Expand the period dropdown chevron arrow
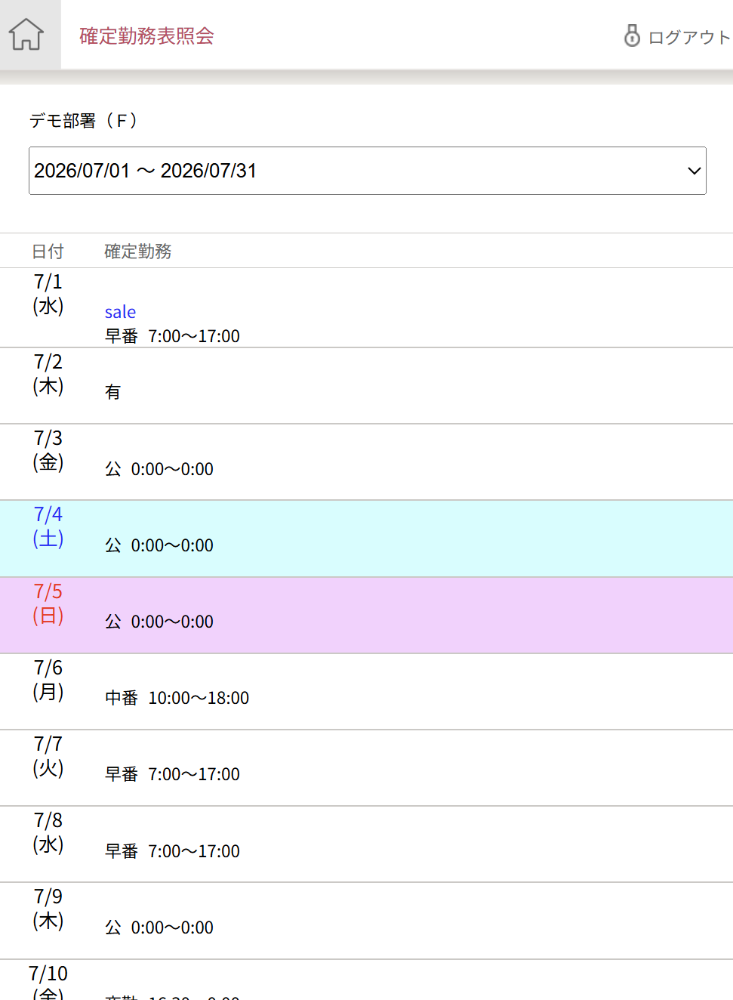Image resolution: width=733 pixels, height=1000 pixels. point(694,171)
